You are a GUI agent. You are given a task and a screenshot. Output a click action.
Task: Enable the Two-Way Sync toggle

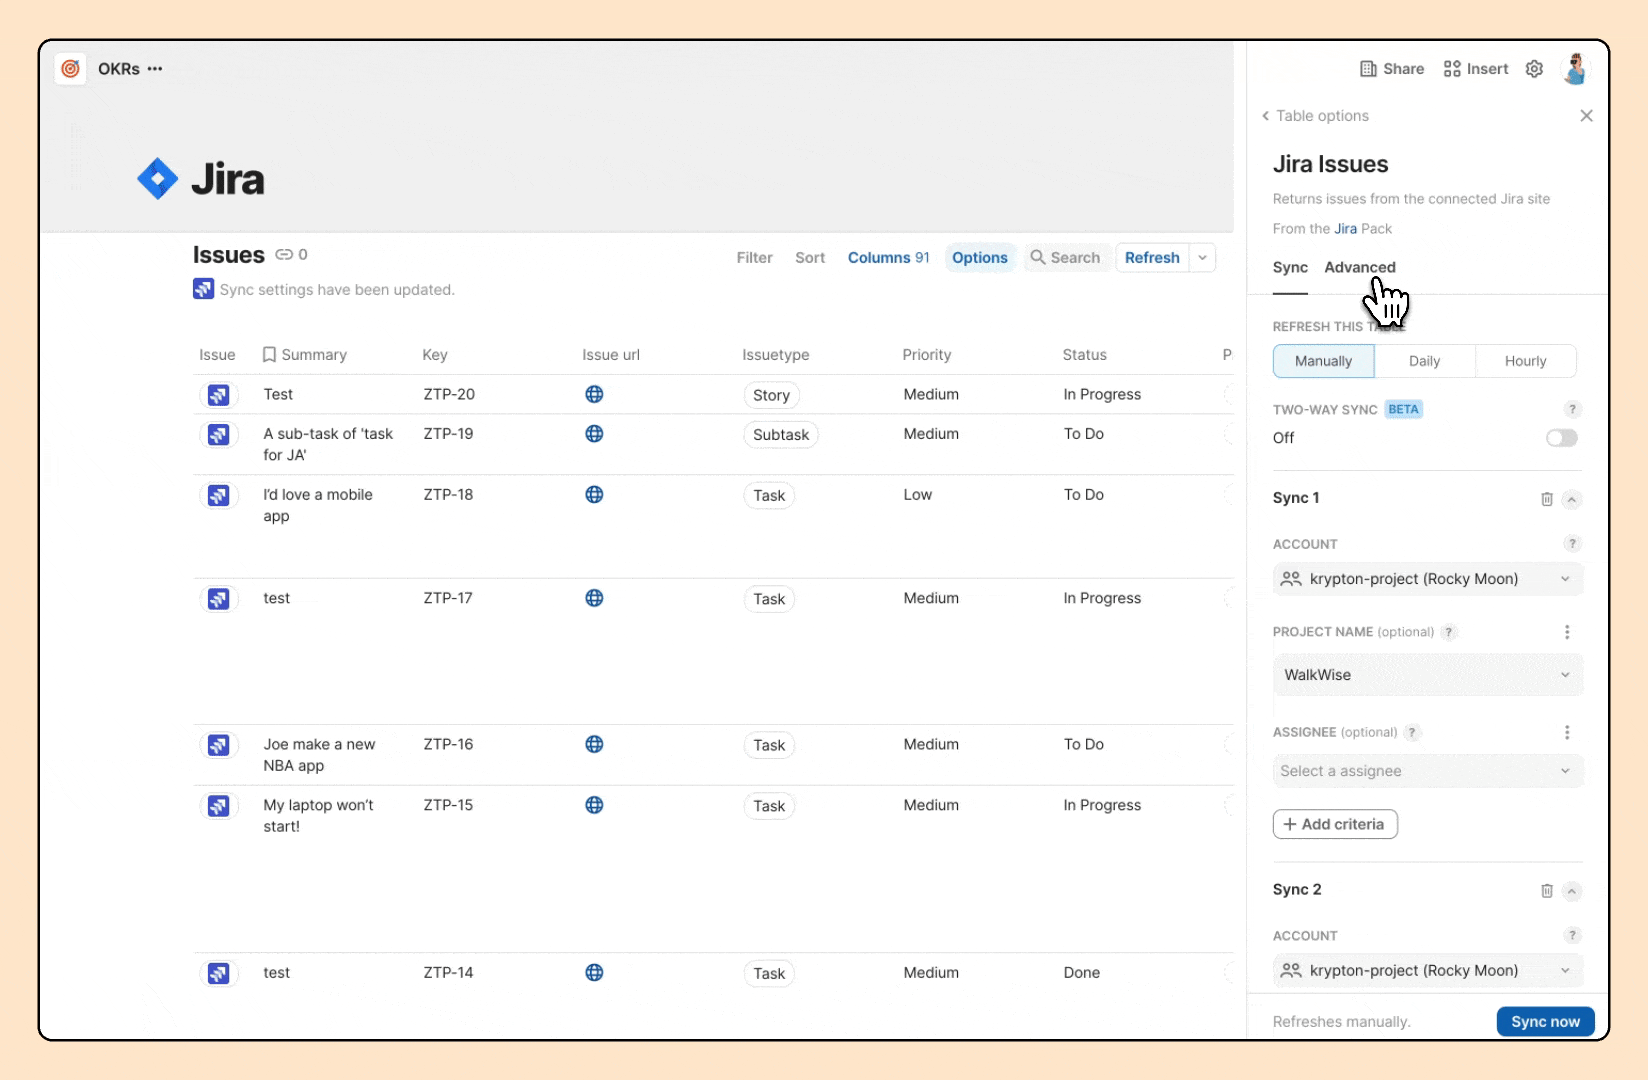click(x=1561, y=438)
